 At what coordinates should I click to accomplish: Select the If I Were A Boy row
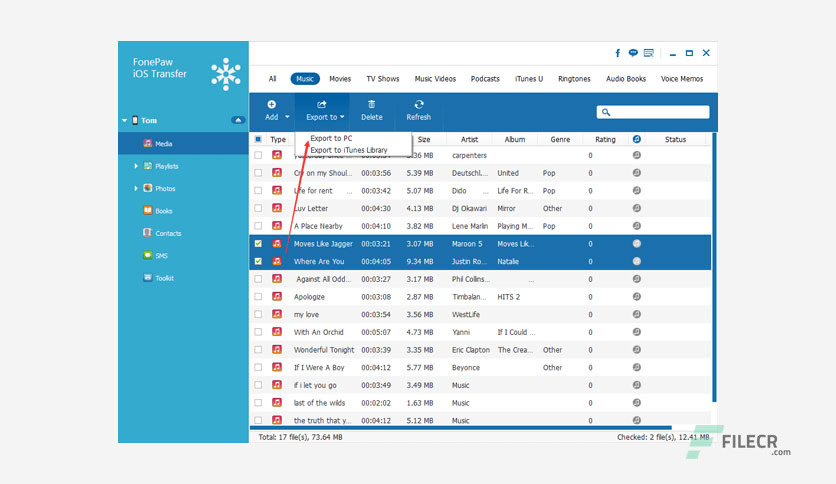(480, 367)
